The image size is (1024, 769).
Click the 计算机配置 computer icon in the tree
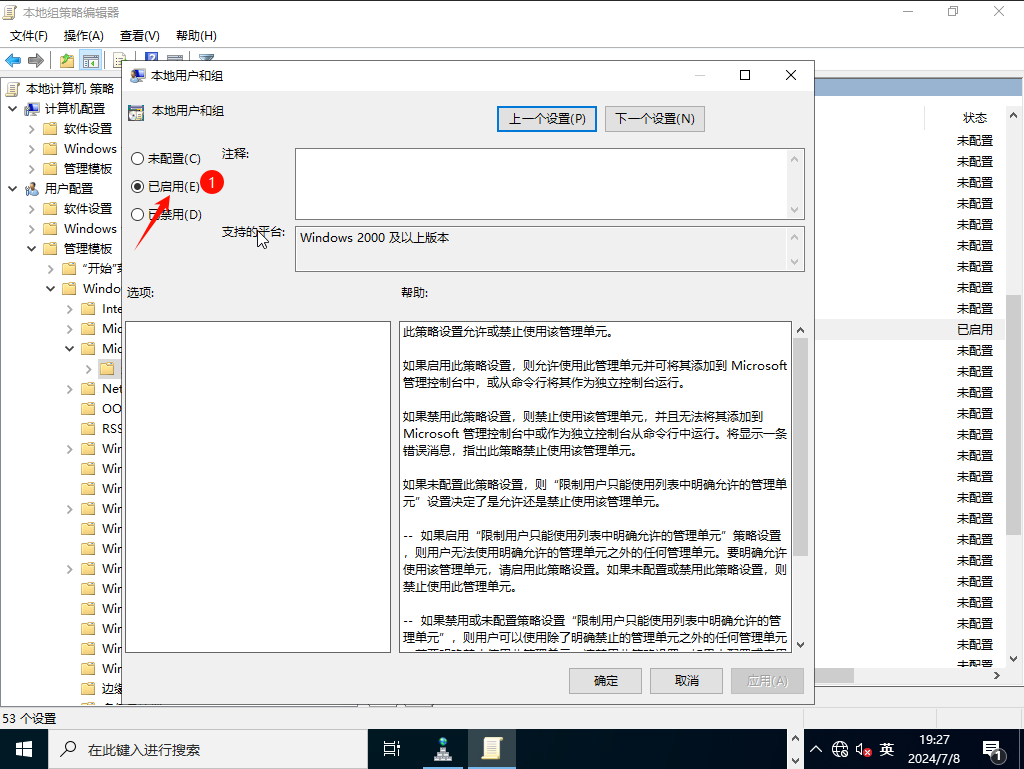(32, 108)
